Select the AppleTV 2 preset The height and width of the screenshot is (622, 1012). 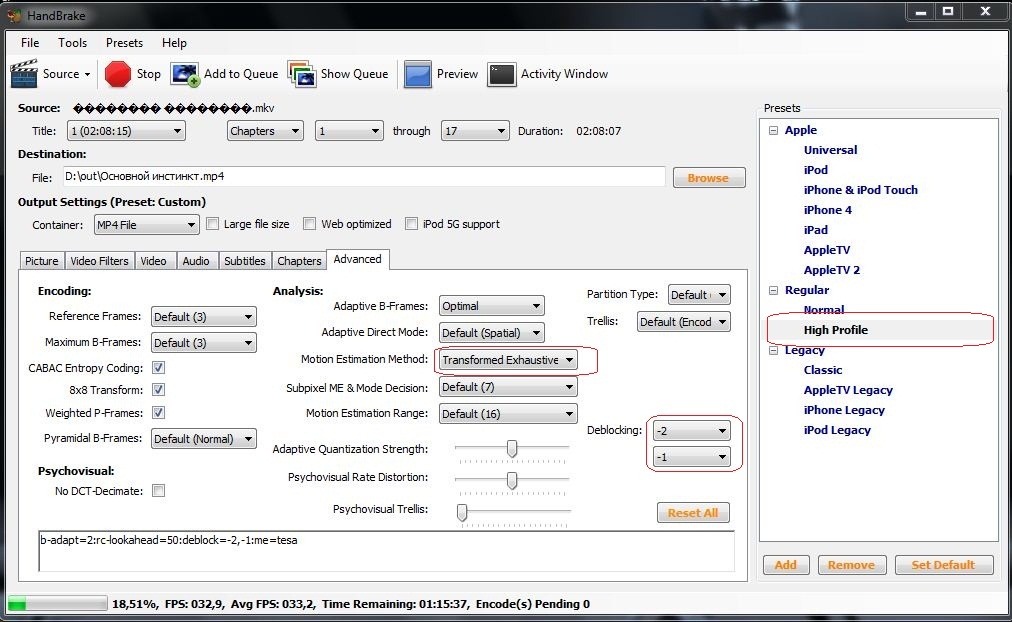coord(831,270)
